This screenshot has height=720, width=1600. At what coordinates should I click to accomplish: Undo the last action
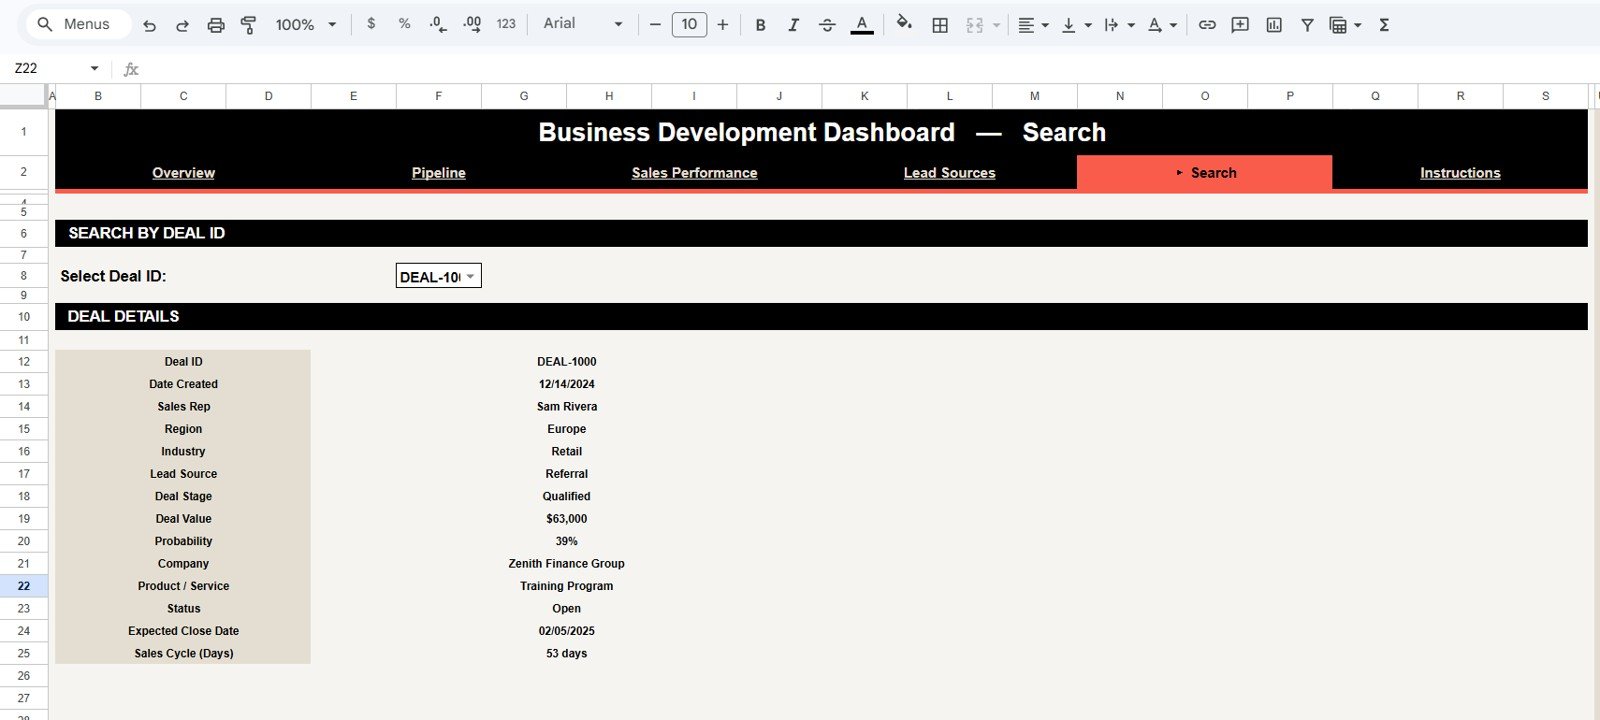coord(149,25)
